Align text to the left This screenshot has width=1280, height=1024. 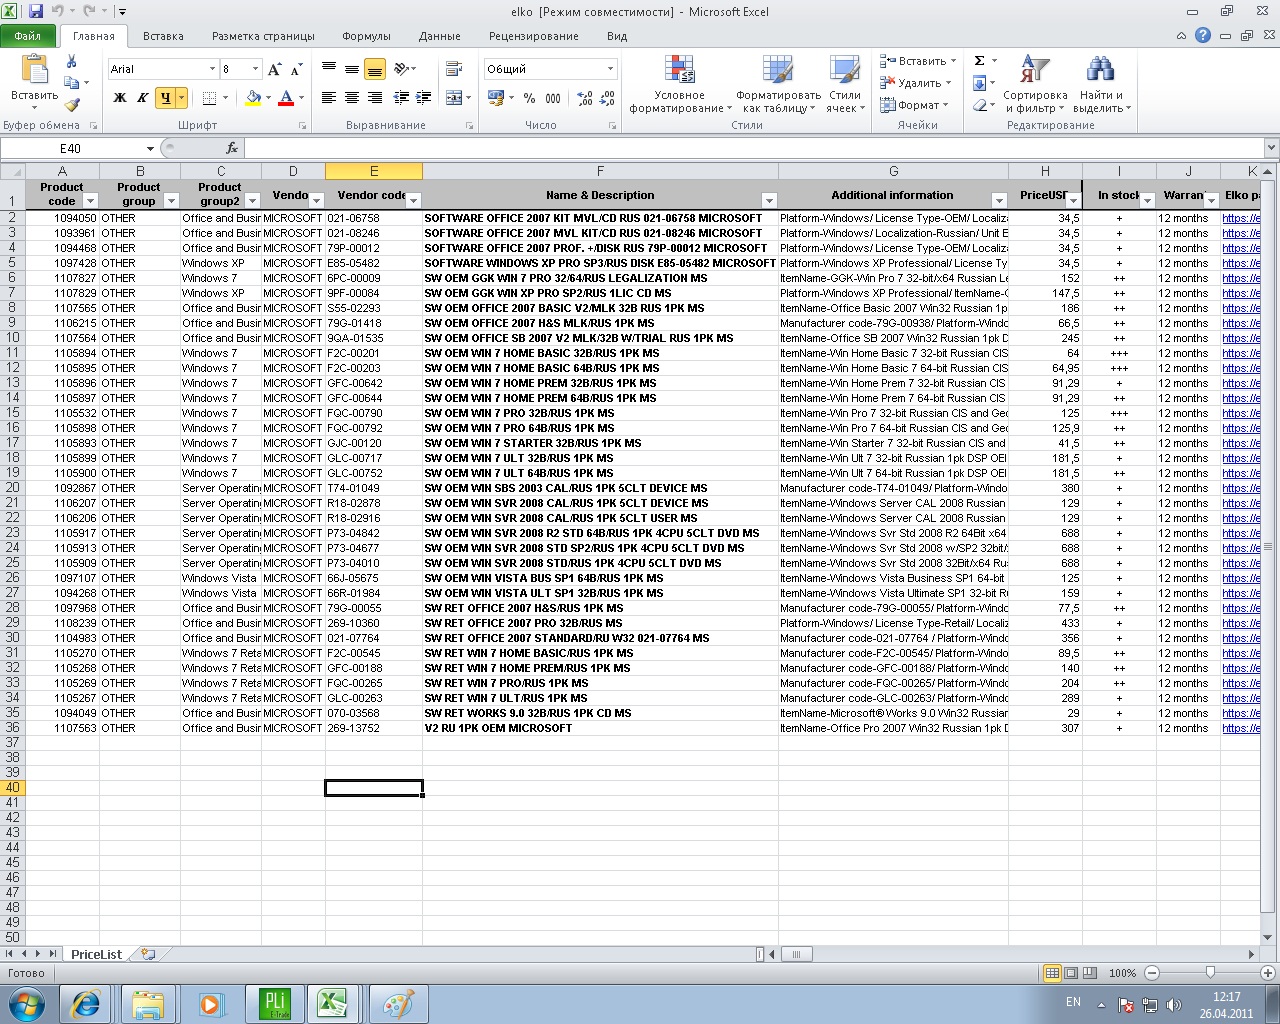[329, 98]
